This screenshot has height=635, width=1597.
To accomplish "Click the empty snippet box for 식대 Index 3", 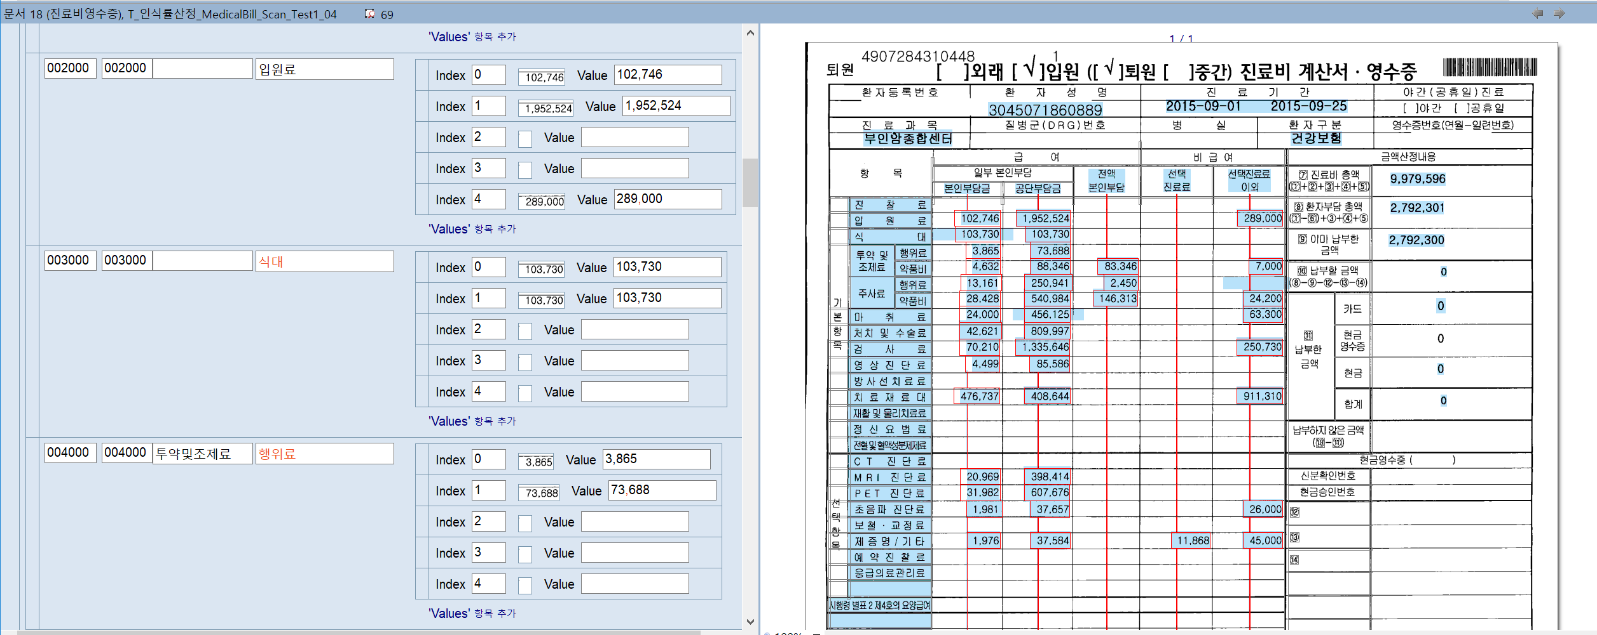I will click(525, 362).
